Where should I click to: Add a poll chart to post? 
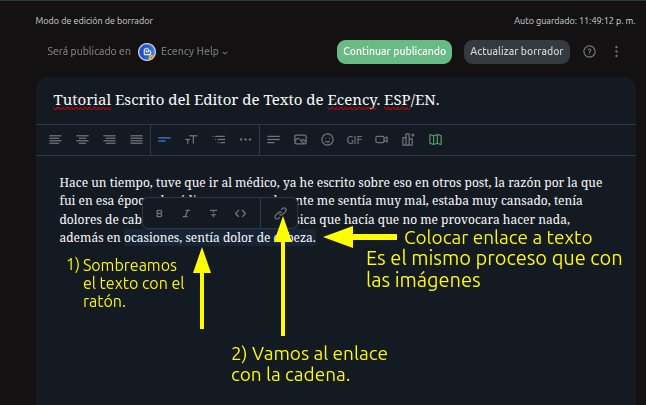tap(408, 139)
